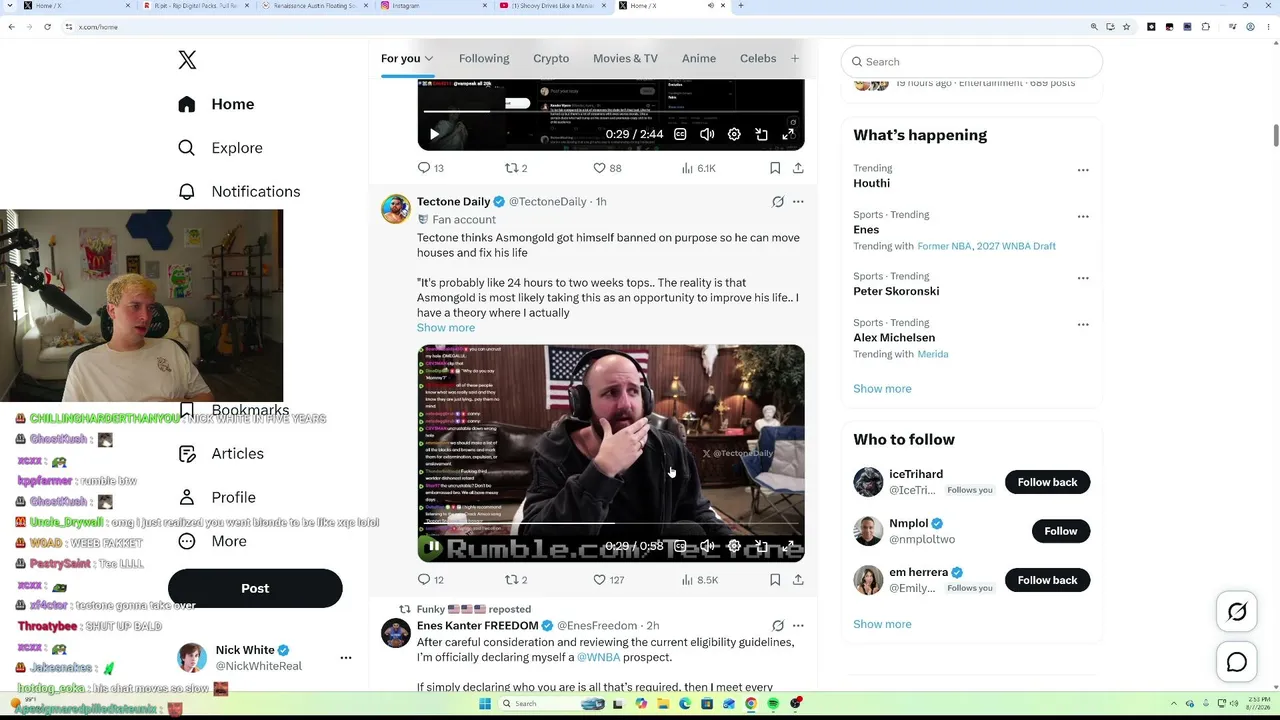Repost the post with 88 likes
Image resolution: width=1280 pixels, height=720 pixels.
[x=516, y=168]
